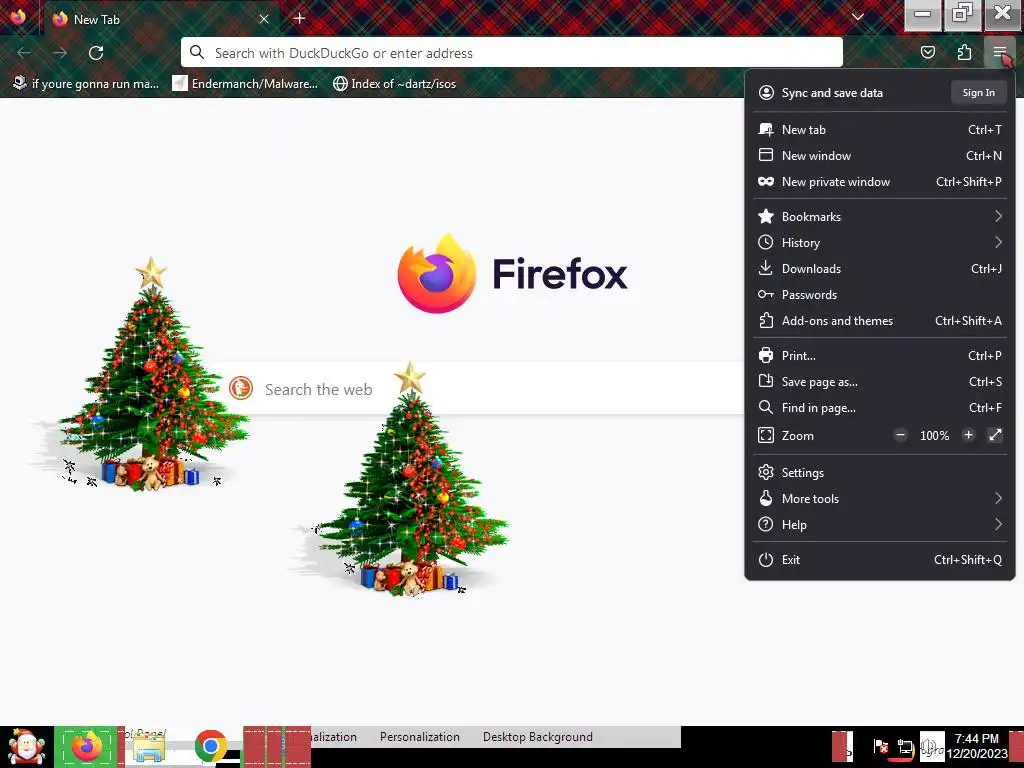Image resolution: width=1024 pixels, height=768 pixels.
Task: Zoom in with the plus button
Action: (x=968, y=435)
